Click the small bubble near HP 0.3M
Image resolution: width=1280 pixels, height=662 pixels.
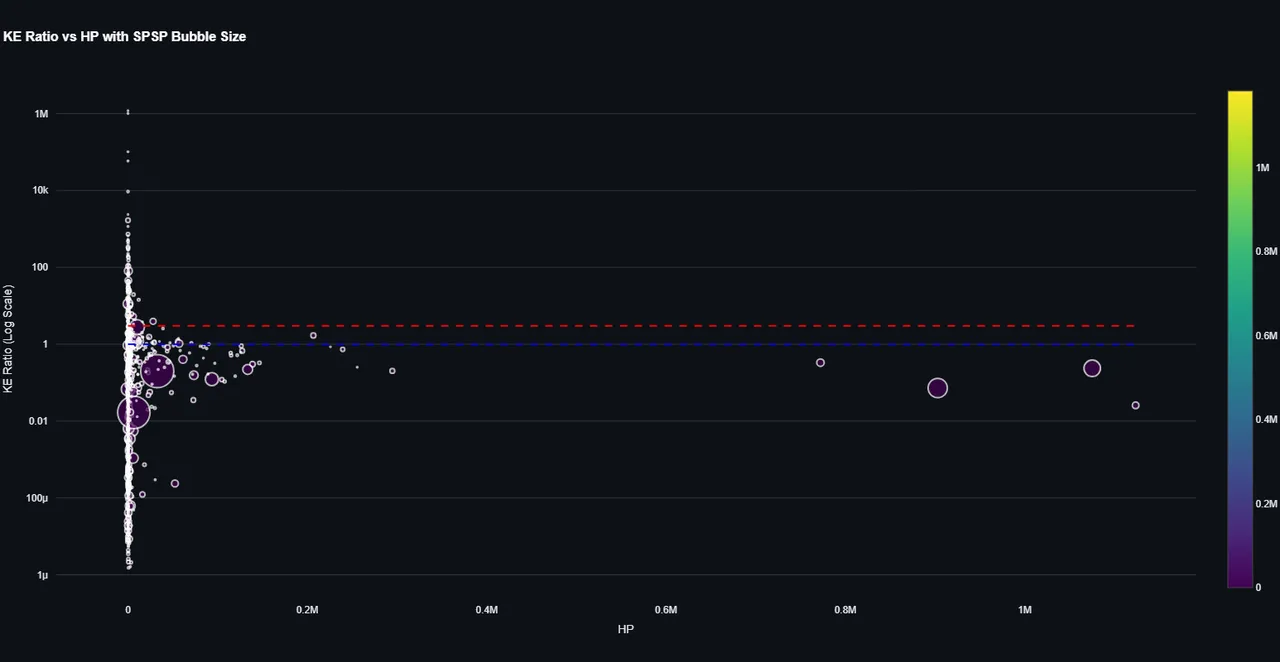tap(392, 371)
